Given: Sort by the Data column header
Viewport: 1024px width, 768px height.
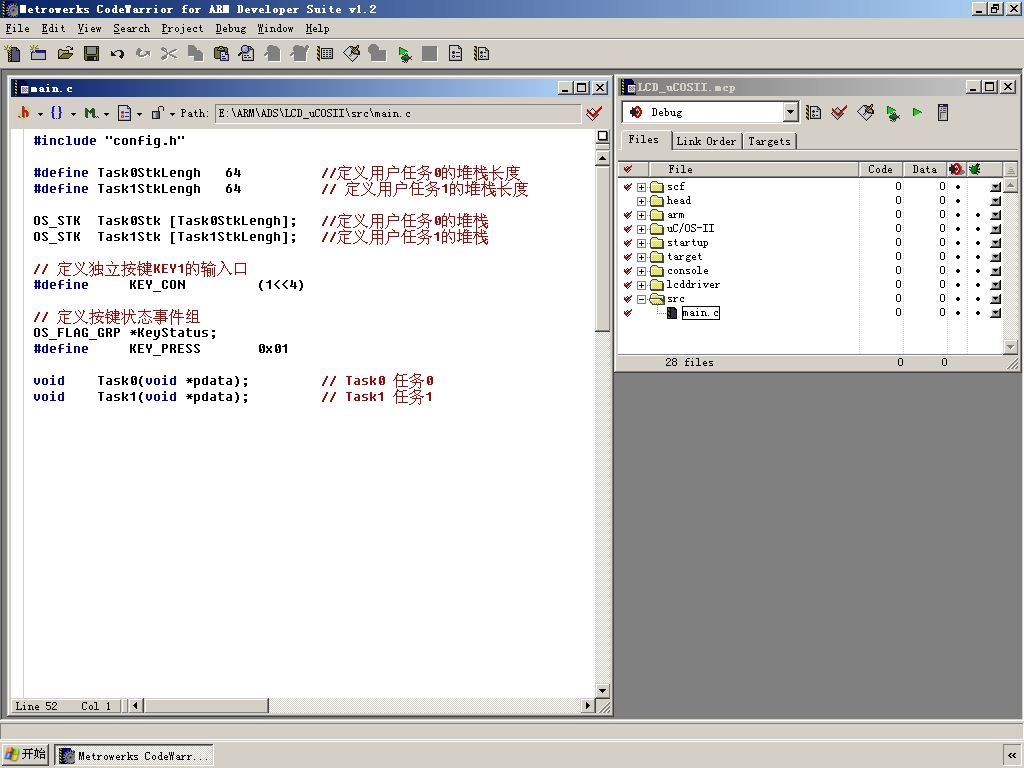Looking at the screenshot, I should point(925,169).
